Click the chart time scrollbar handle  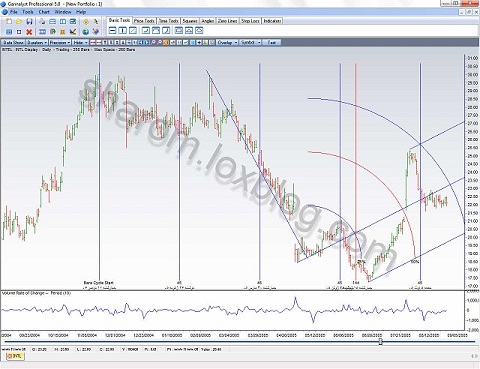coord(380,341)
